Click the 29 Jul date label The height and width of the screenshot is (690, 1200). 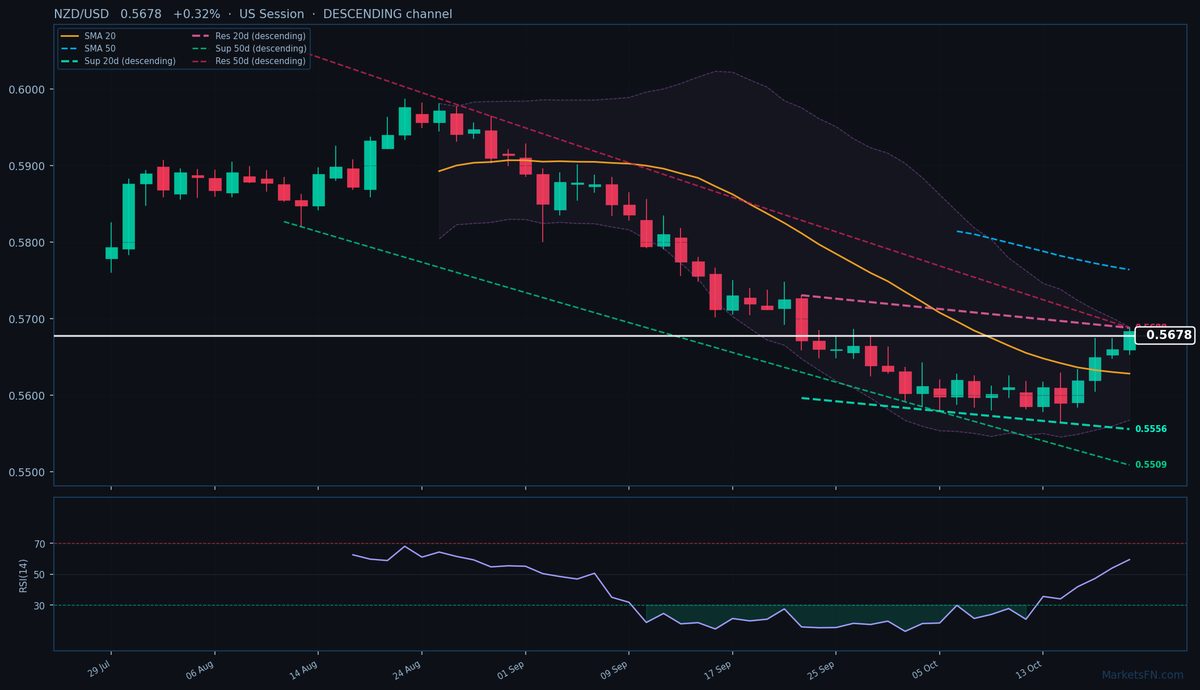[98, 667]
